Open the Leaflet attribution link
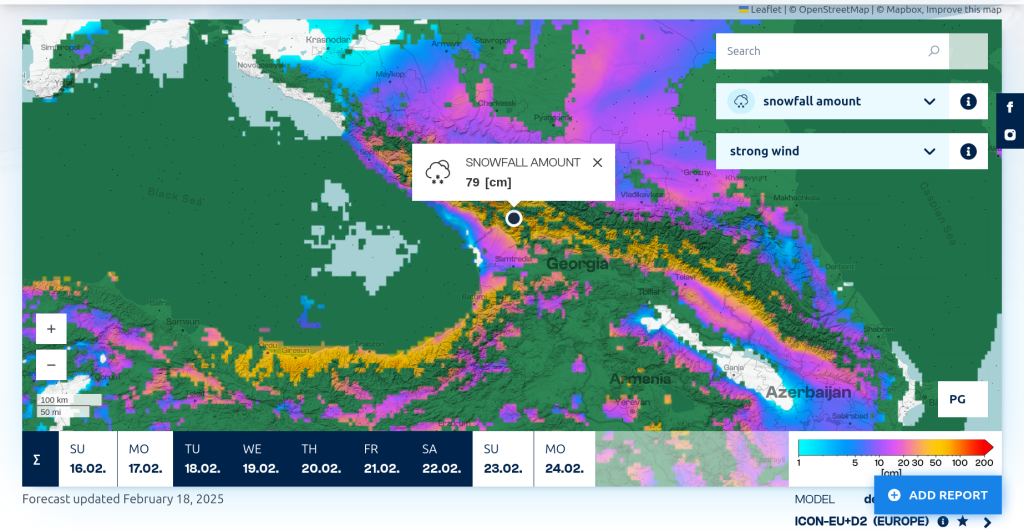Screen dimensions: 1024x530 click(760, 9)
